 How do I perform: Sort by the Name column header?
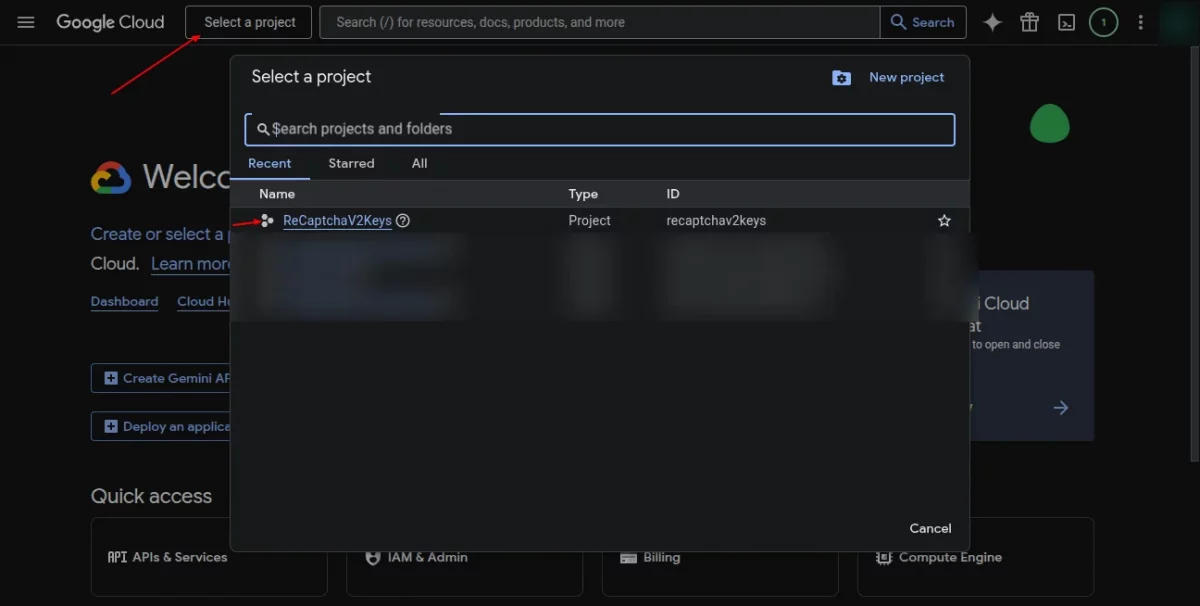[x=277, y=194]
